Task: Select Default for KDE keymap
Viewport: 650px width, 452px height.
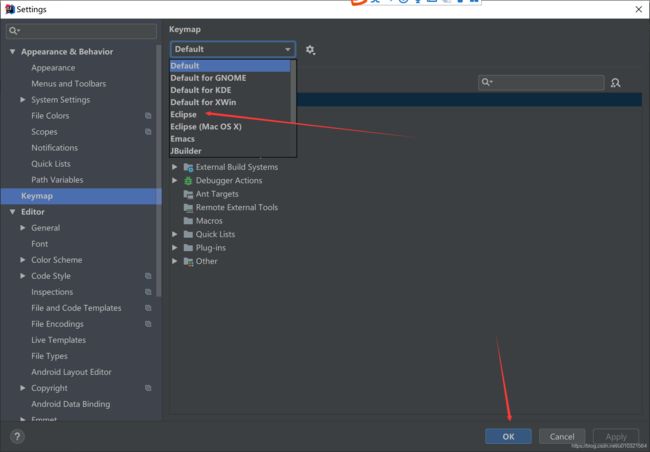Action: point(230,90)
